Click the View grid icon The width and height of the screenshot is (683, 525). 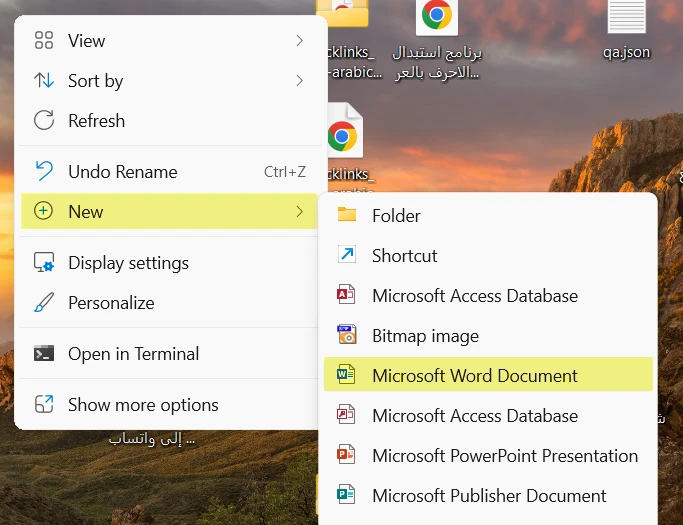[44, 40]
